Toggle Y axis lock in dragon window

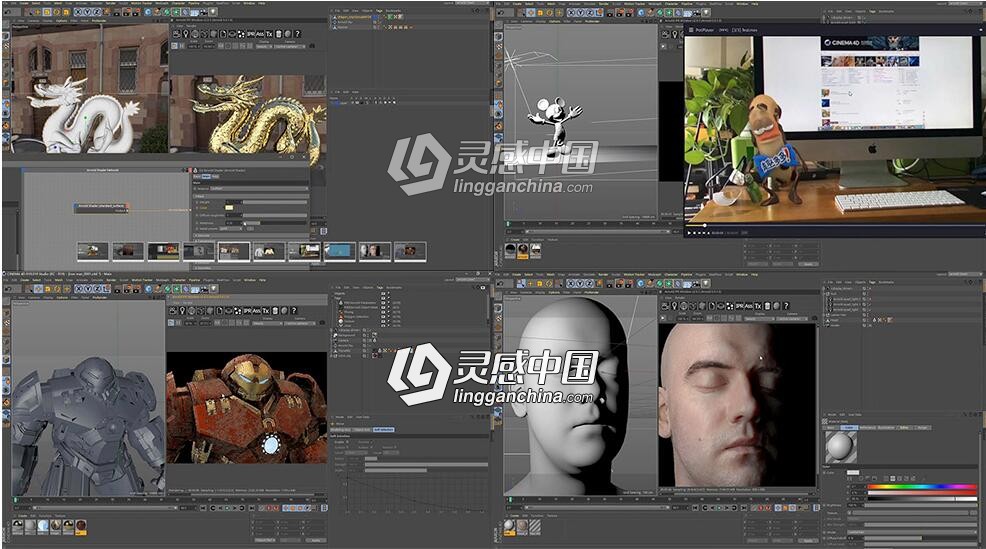tap(88, 12)
